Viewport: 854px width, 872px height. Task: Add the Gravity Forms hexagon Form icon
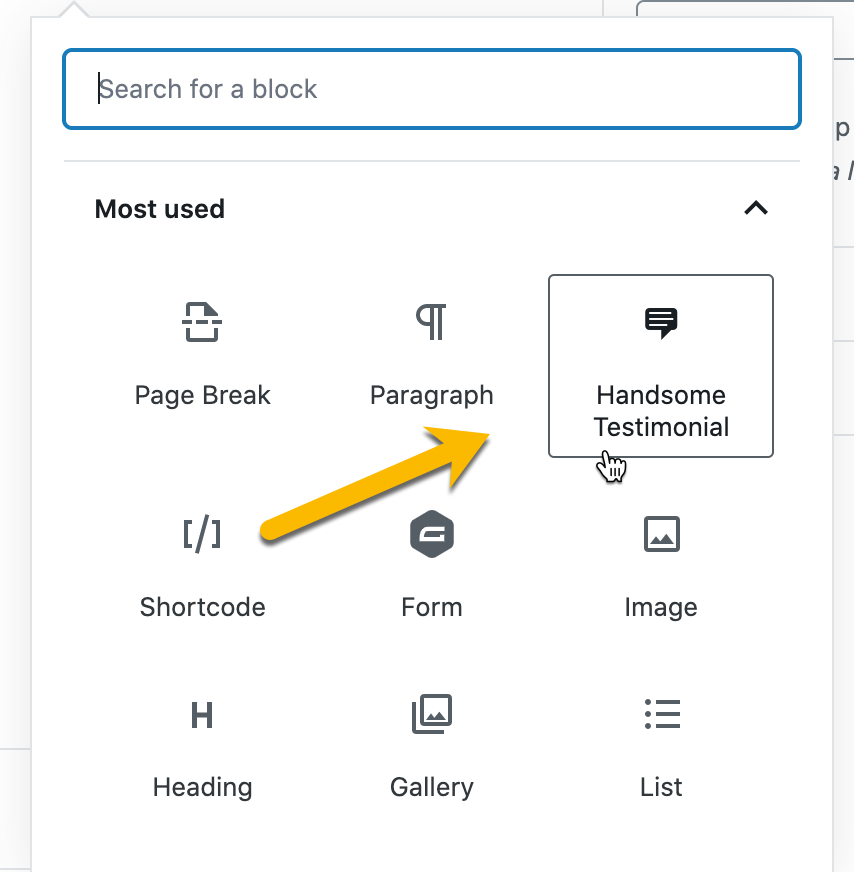coord(432,534)
